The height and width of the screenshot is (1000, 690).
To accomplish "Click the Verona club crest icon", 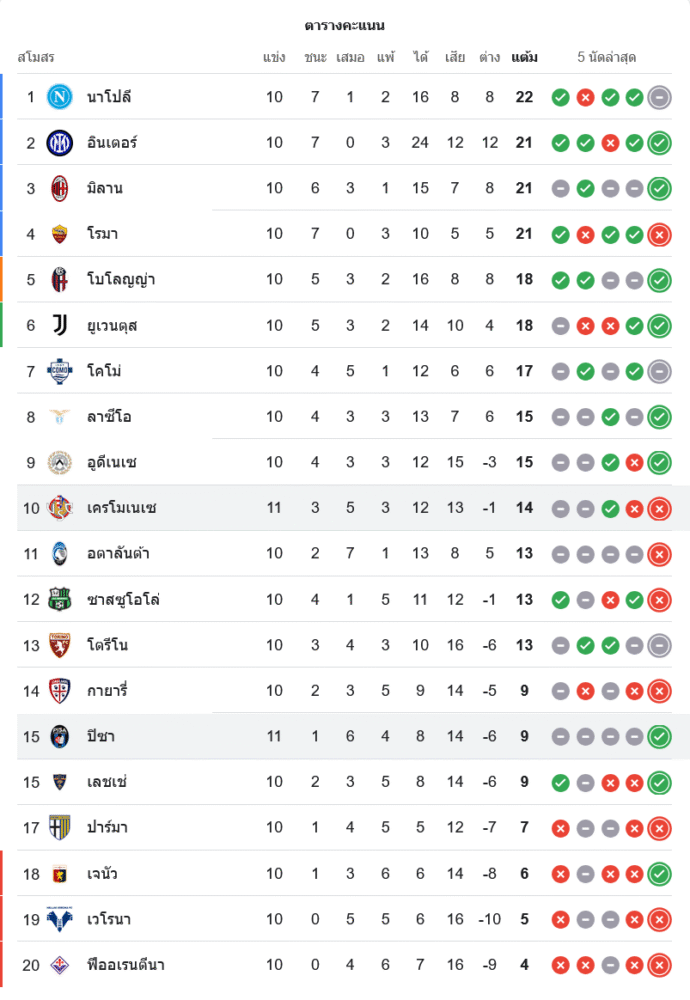I will click(60, 919).
